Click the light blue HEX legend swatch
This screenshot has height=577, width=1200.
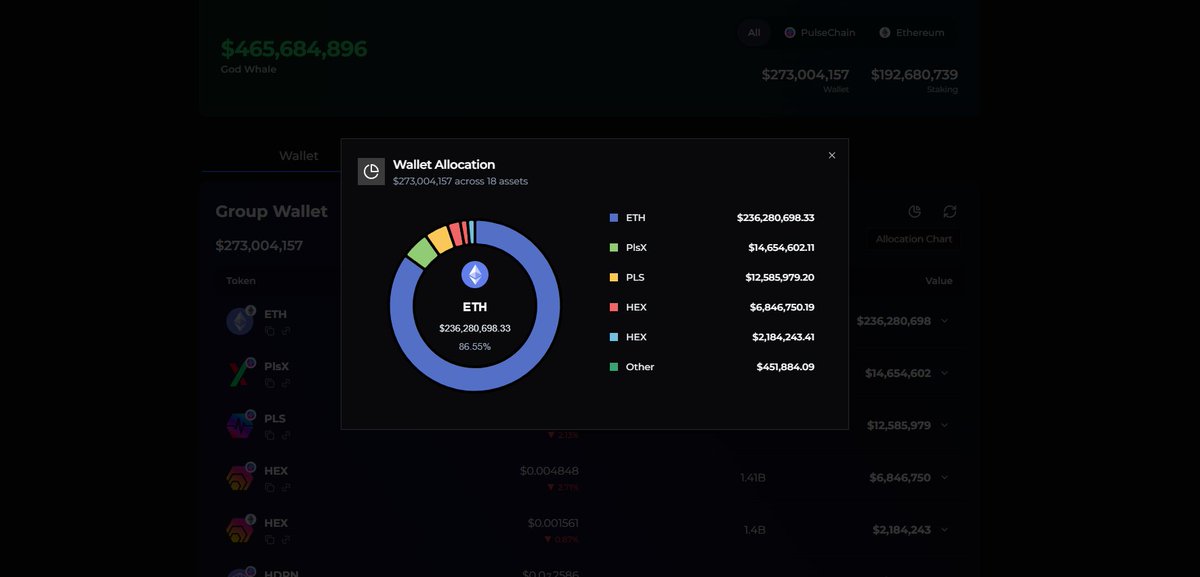point(614,337)
